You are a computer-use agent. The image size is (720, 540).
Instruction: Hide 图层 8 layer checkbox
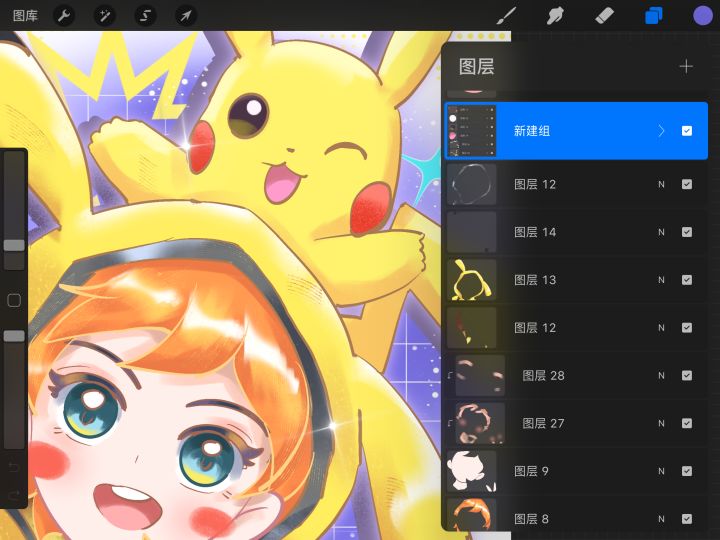click(x=686, y=519)
